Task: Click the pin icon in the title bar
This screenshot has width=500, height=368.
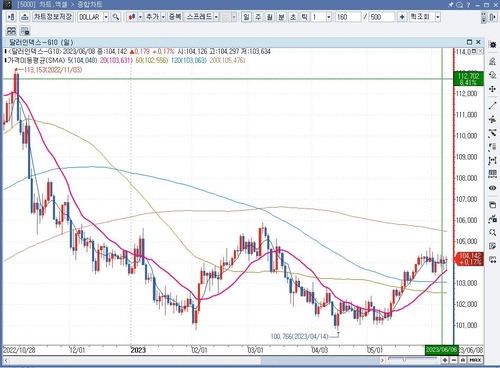Action: pos(451,5)
